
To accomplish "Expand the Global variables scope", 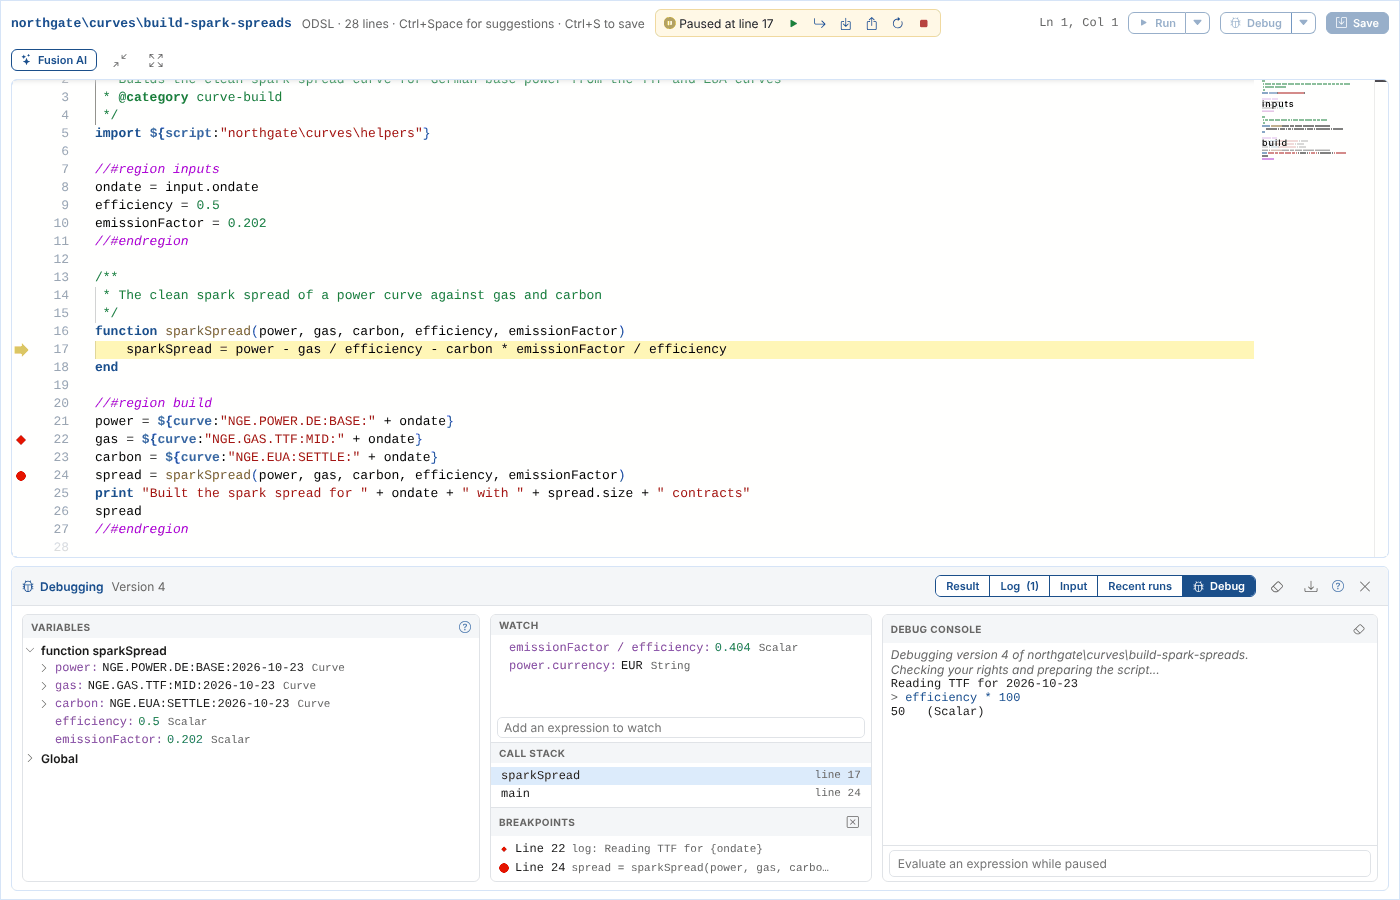I will (31, 759).
